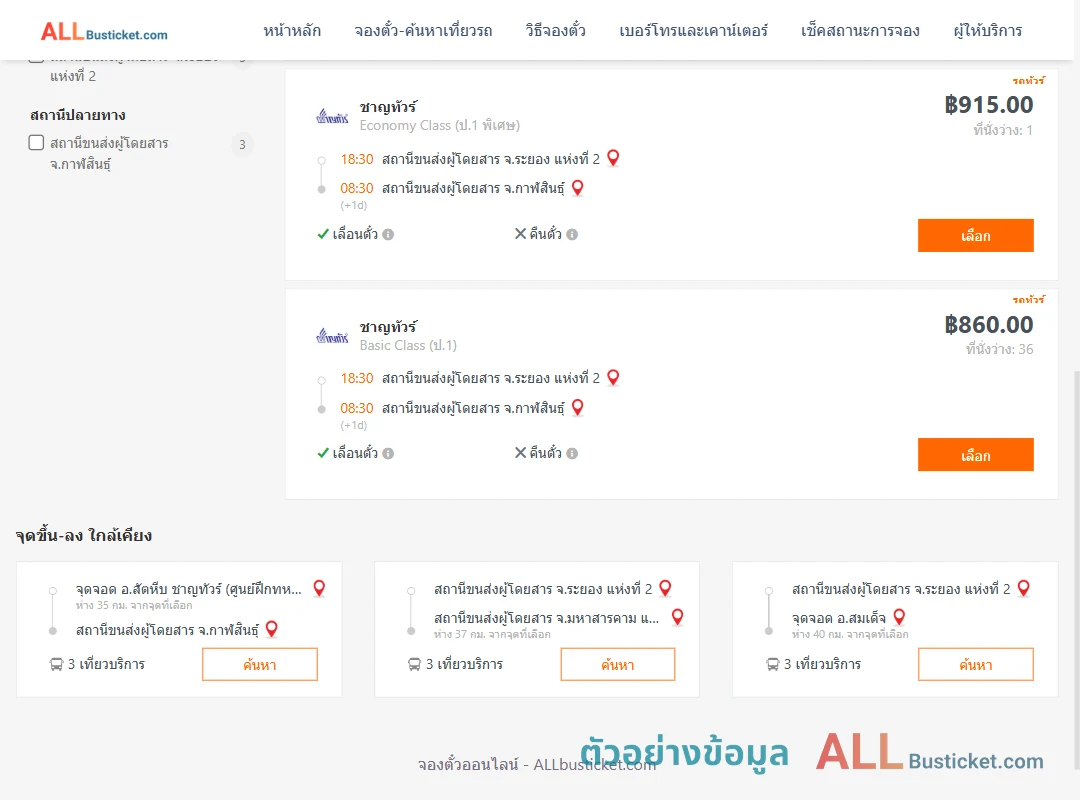Click map pin for กาฬสินธุ์ station in Basic Class trip
This screenshot has width=1080, height=800.
pyautogui.click(x=578, y=407)
